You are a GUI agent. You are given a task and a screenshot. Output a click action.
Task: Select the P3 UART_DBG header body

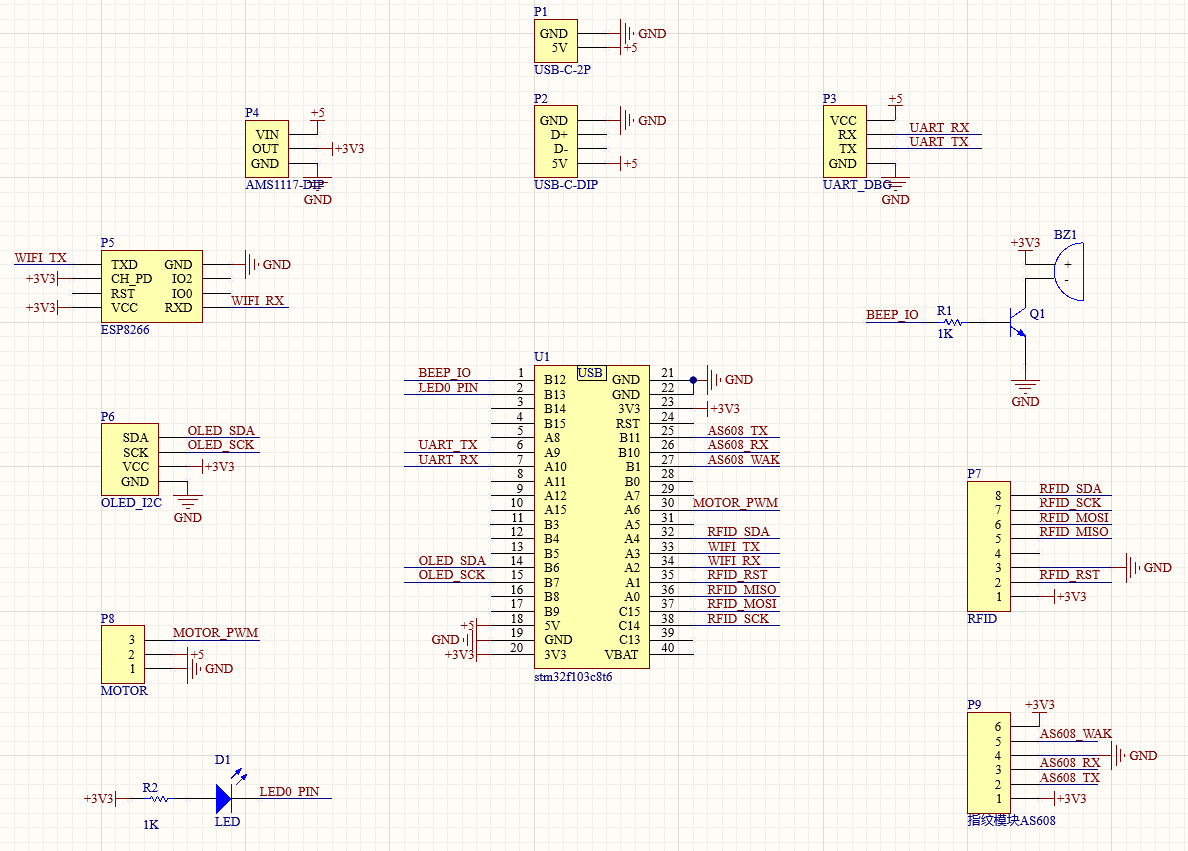(845, 142)
